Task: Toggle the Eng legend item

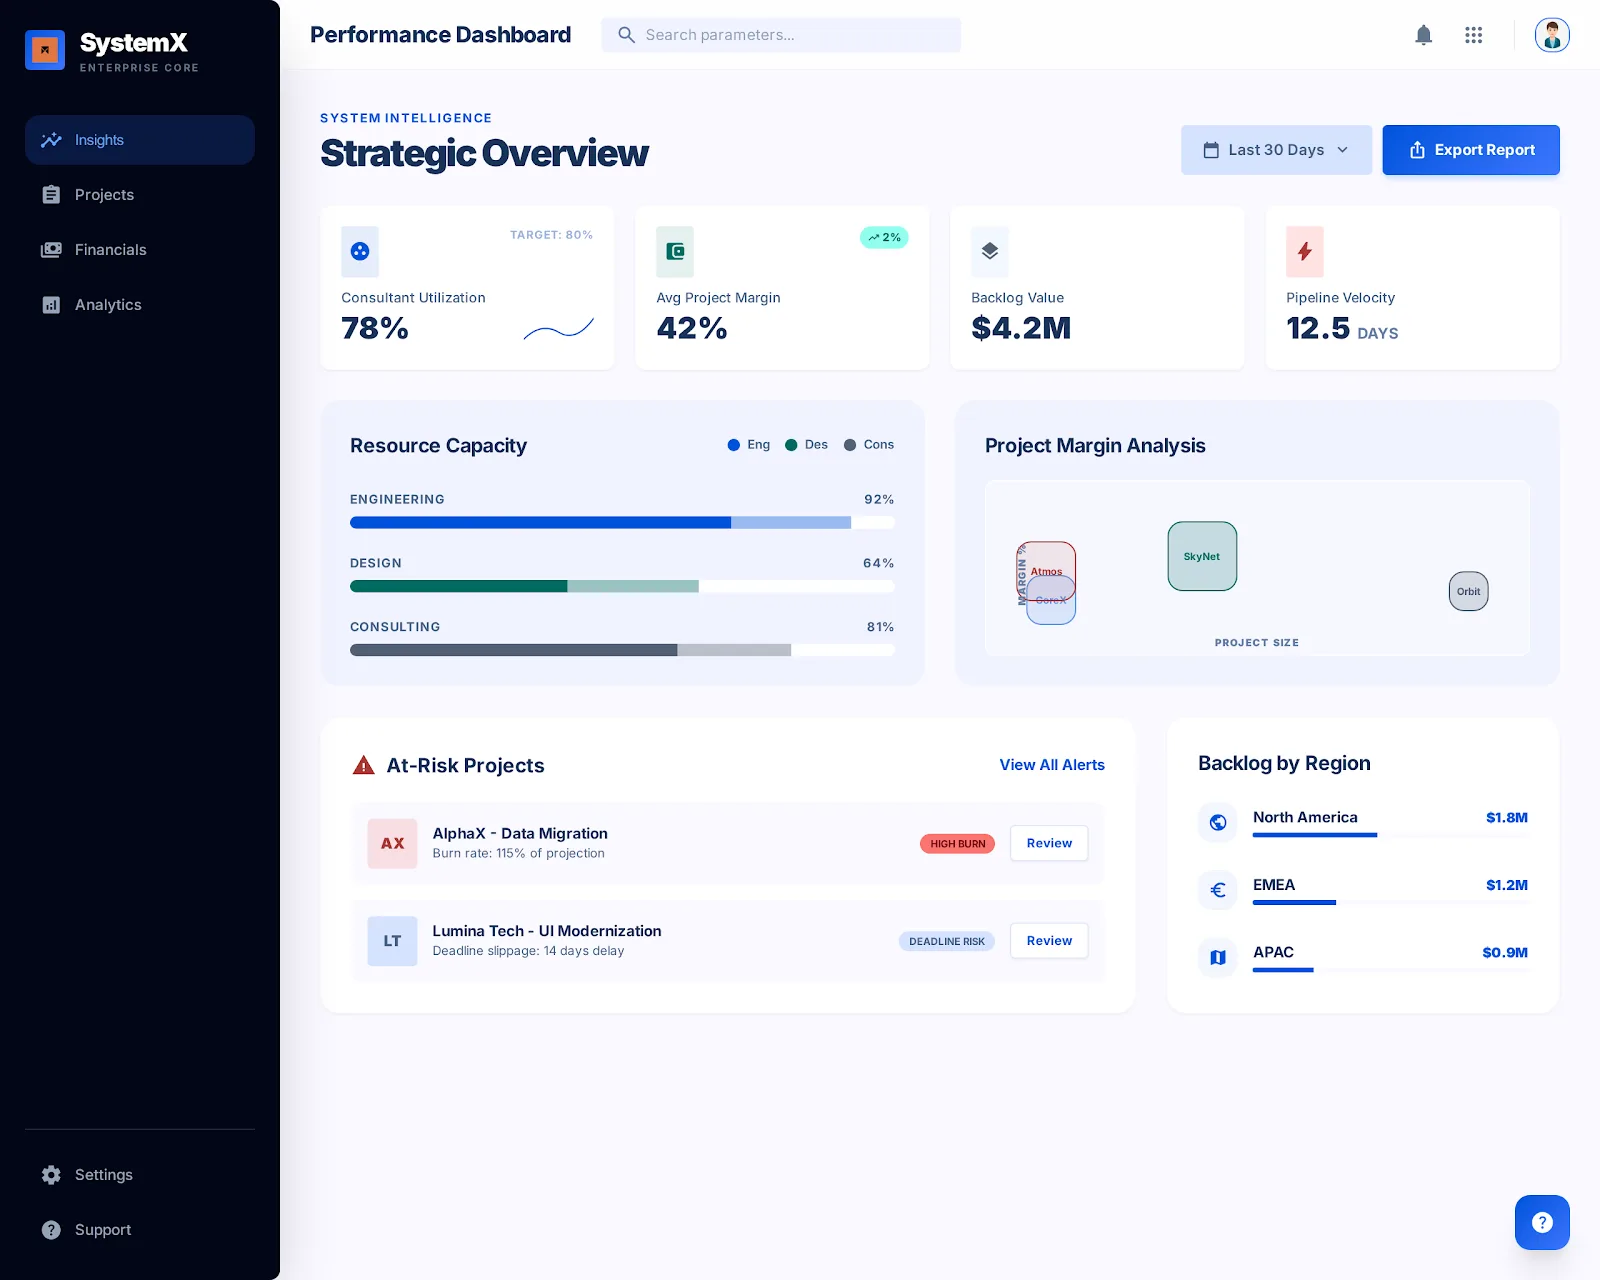Action: coord(749,445)
